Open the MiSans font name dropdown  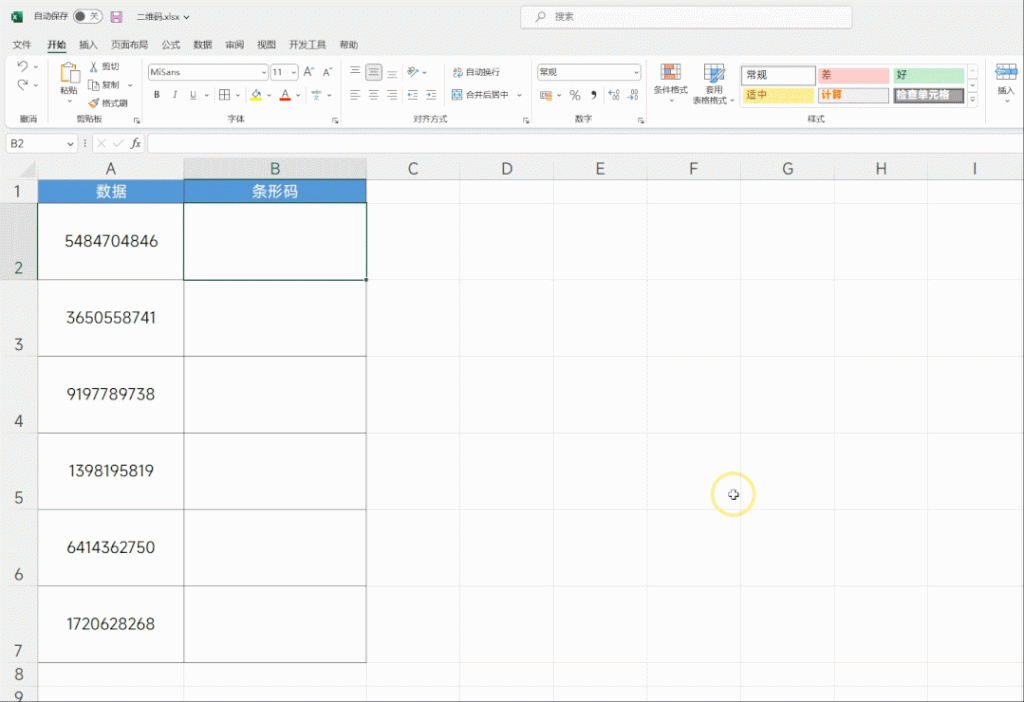[263, 72]
